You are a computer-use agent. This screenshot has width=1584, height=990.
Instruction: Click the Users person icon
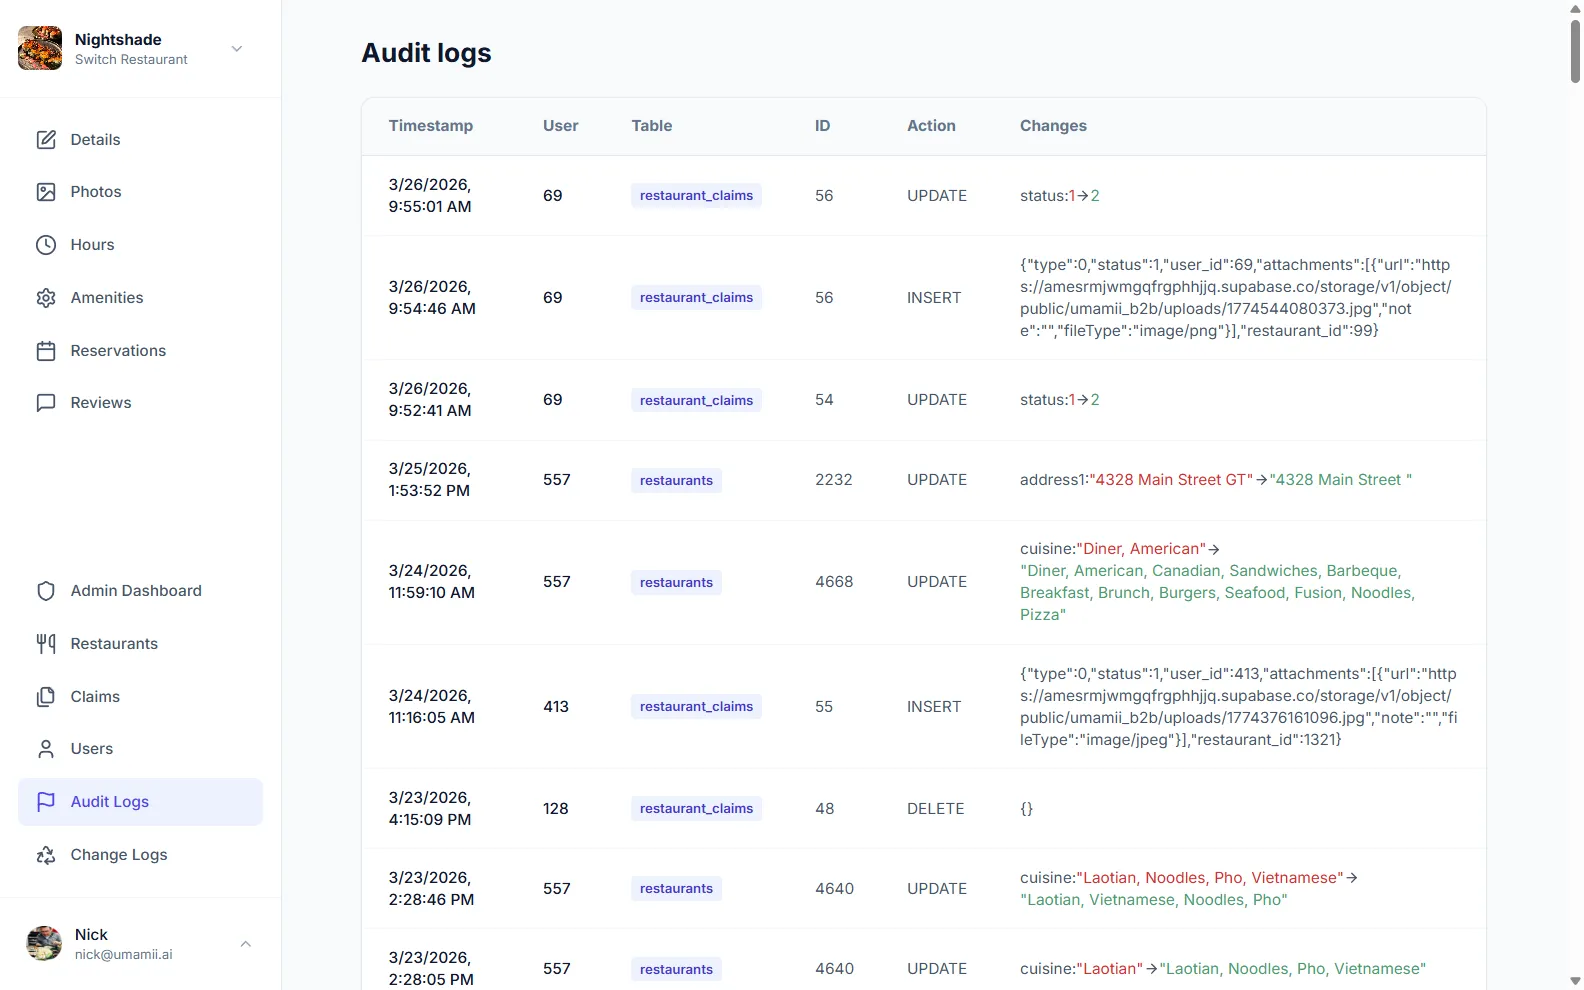pos(46,749)
